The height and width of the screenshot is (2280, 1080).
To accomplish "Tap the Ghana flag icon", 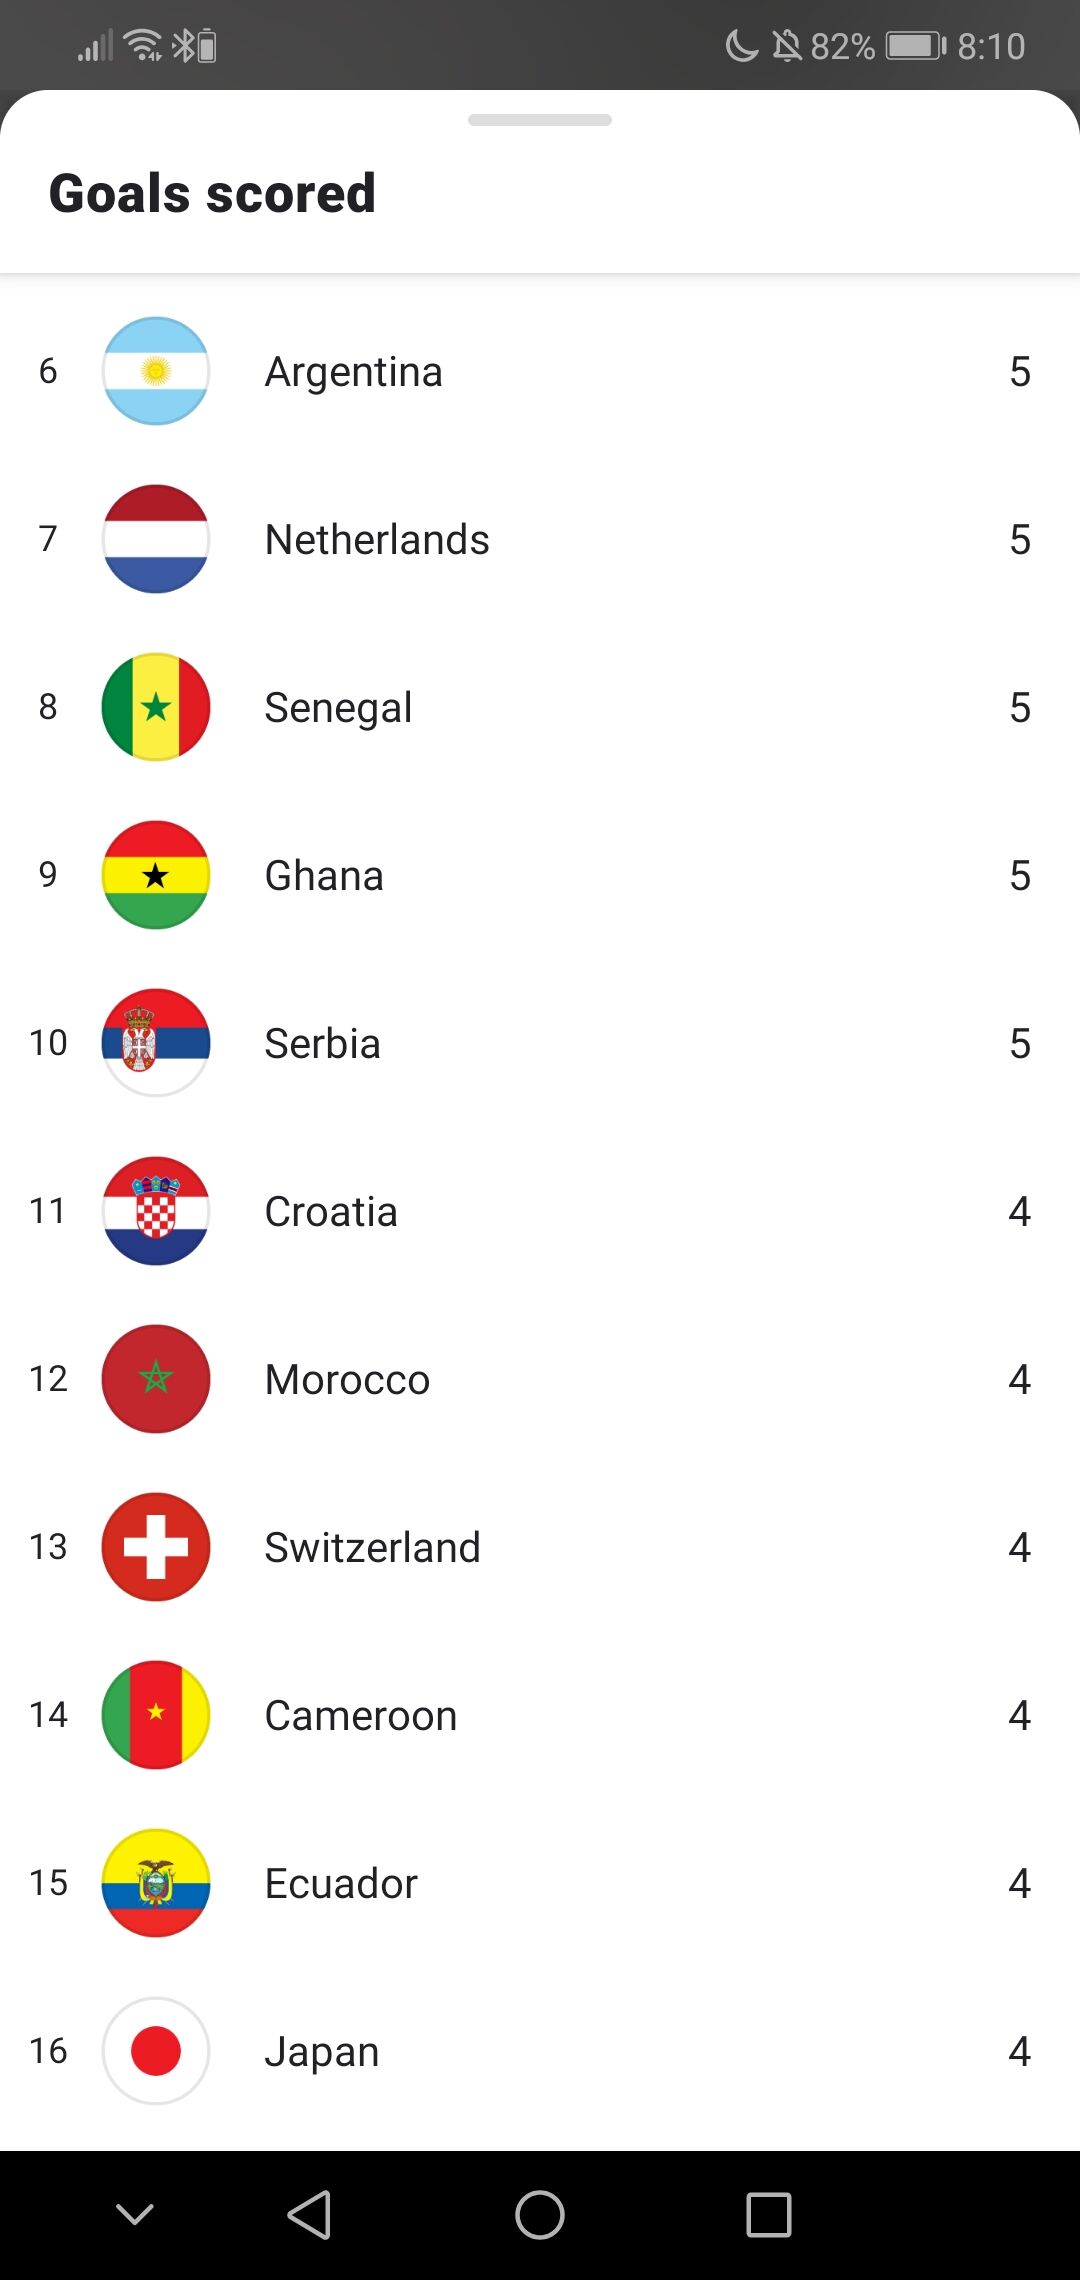I will point(156,875).
